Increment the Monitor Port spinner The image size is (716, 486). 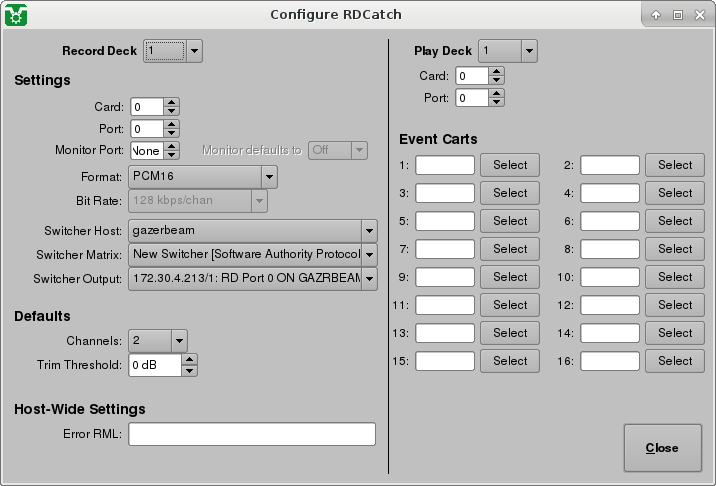pos(172,145)
